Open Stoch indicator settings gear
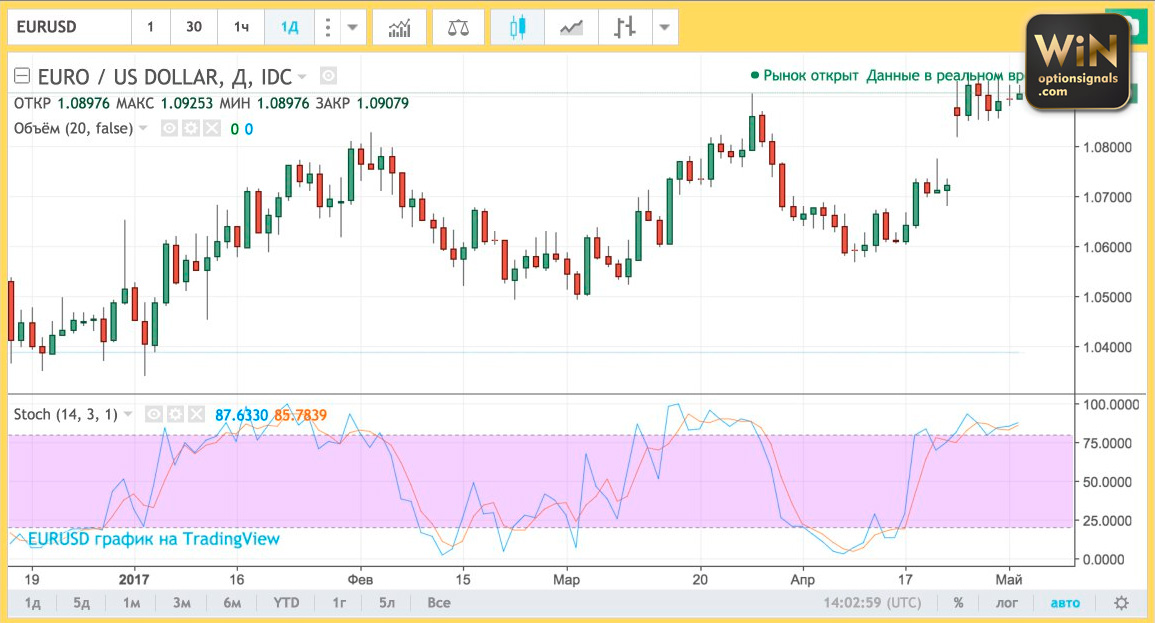Screen dimensions: 1155x623 [x=174, y=414]
